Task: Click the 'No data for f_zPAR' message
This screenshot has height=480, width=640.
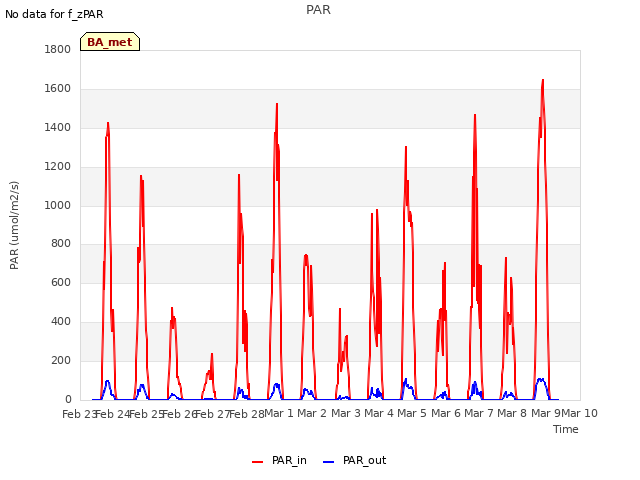Action: point(54,14)
